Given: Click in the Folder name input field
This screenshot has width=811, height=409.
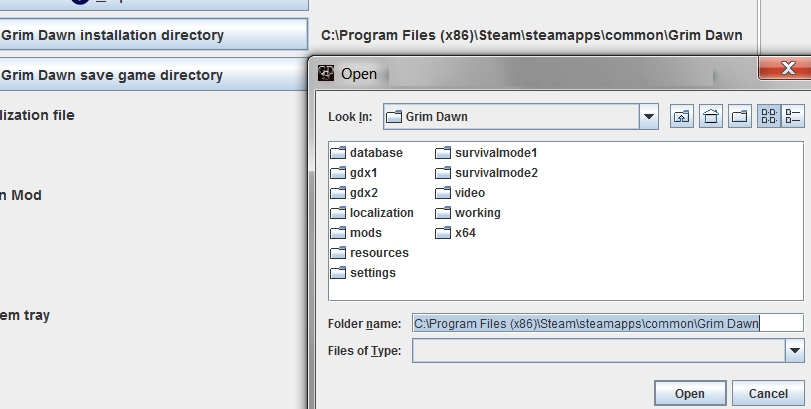Looking at the screenshot, I should (x=608, y=323).
